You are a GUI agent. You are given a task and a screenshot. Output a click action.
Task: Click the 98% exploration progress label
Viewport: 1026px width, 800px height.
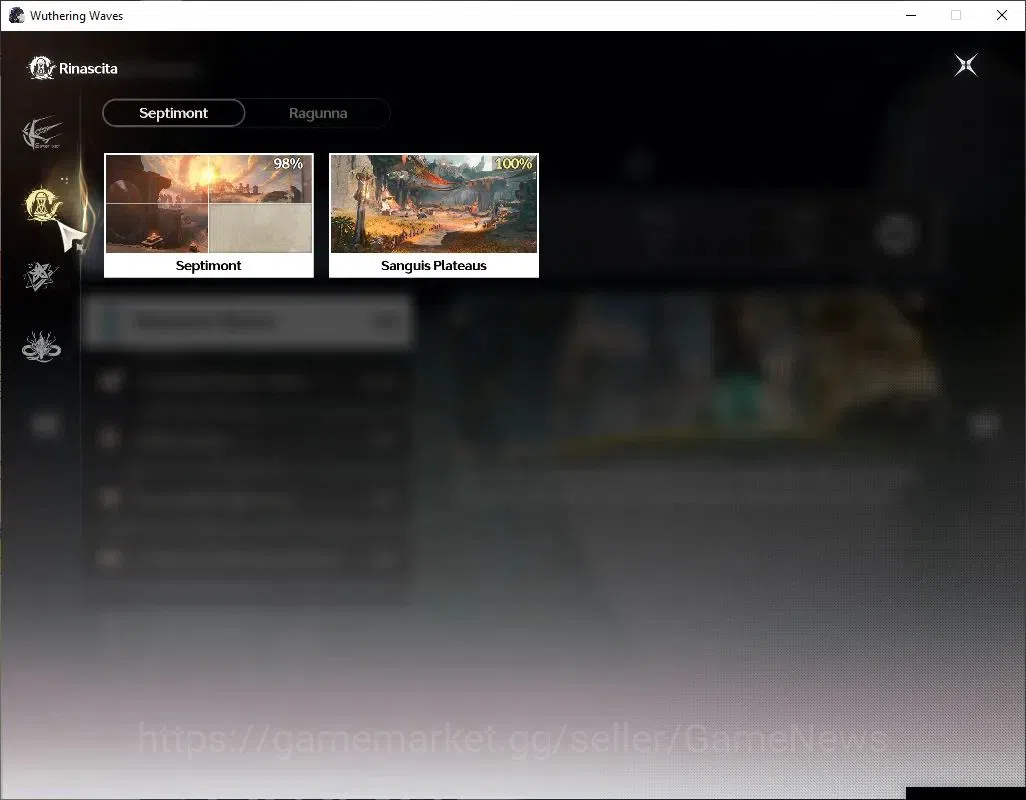pyautogui.click(x=288, y=164)
